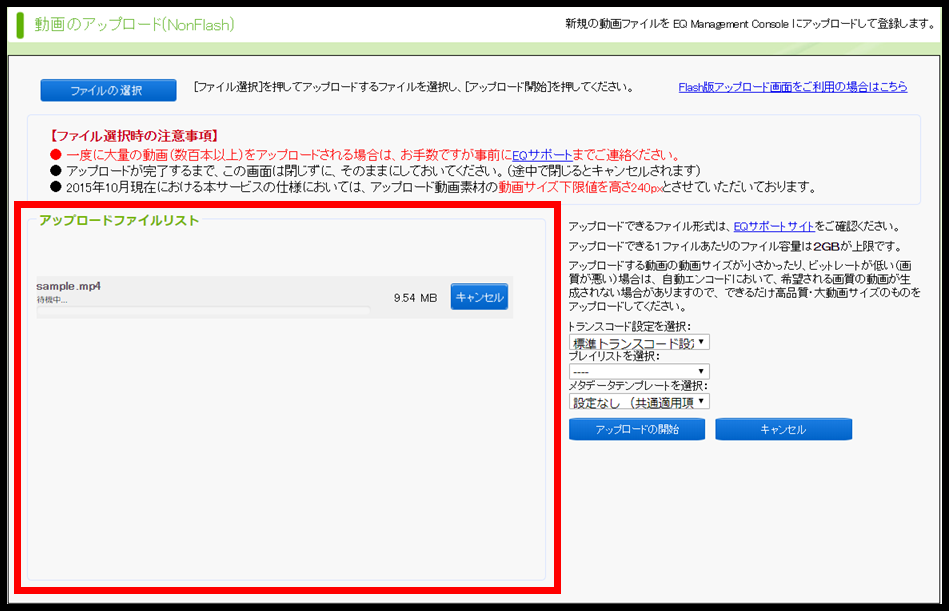The height and width of the screenshot is (611, 949).
Task: Click the ファイルの選択 button
Action: click(108, 90)
